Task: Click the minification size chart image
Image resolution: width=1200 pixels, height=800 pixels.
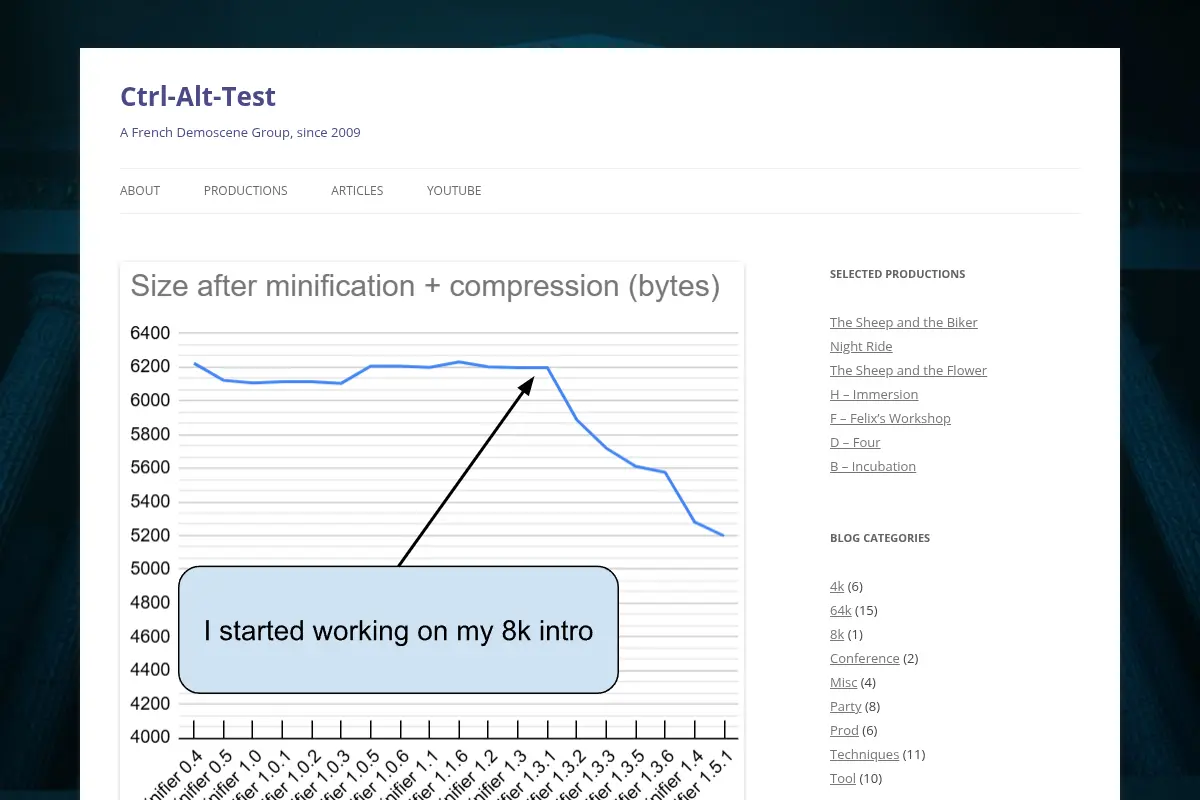Action: click(x=432, y=531)
